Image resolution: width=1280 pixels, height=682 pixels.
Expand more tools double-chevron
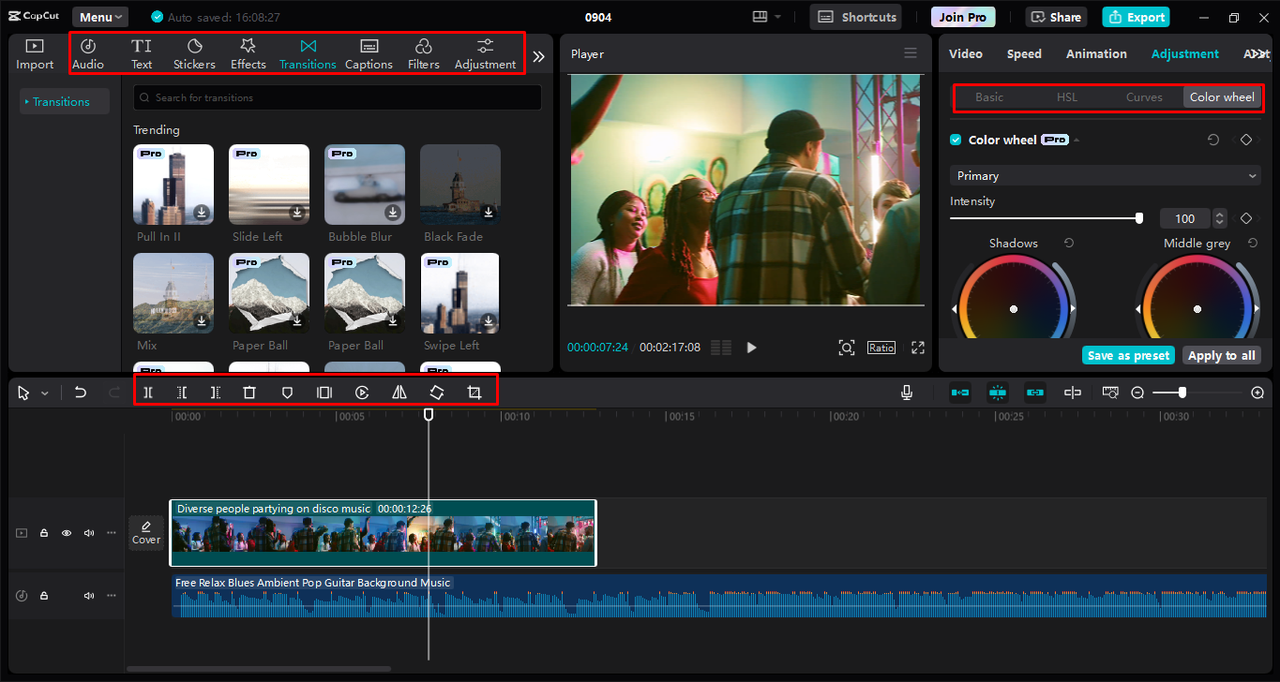pos(538,57)
